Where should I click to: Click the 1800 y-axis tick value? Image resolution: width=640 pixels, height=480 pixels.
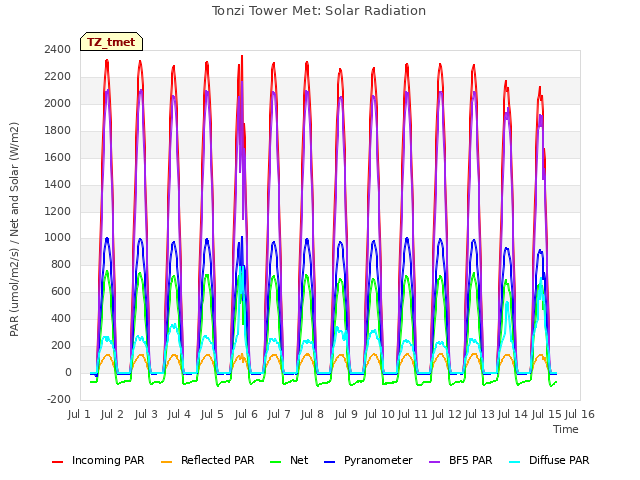(x=58, y=130)
